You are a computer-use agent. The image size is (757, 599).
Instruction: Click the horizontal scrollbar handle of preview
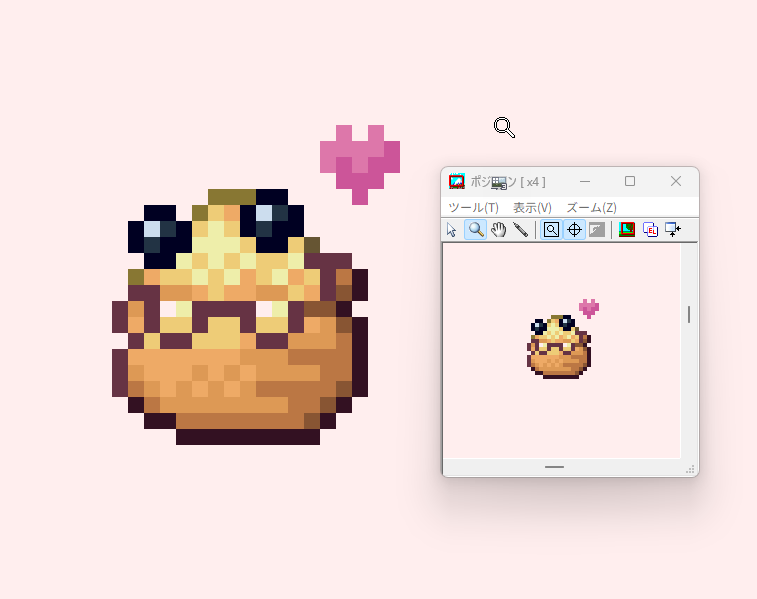[554, 467]
